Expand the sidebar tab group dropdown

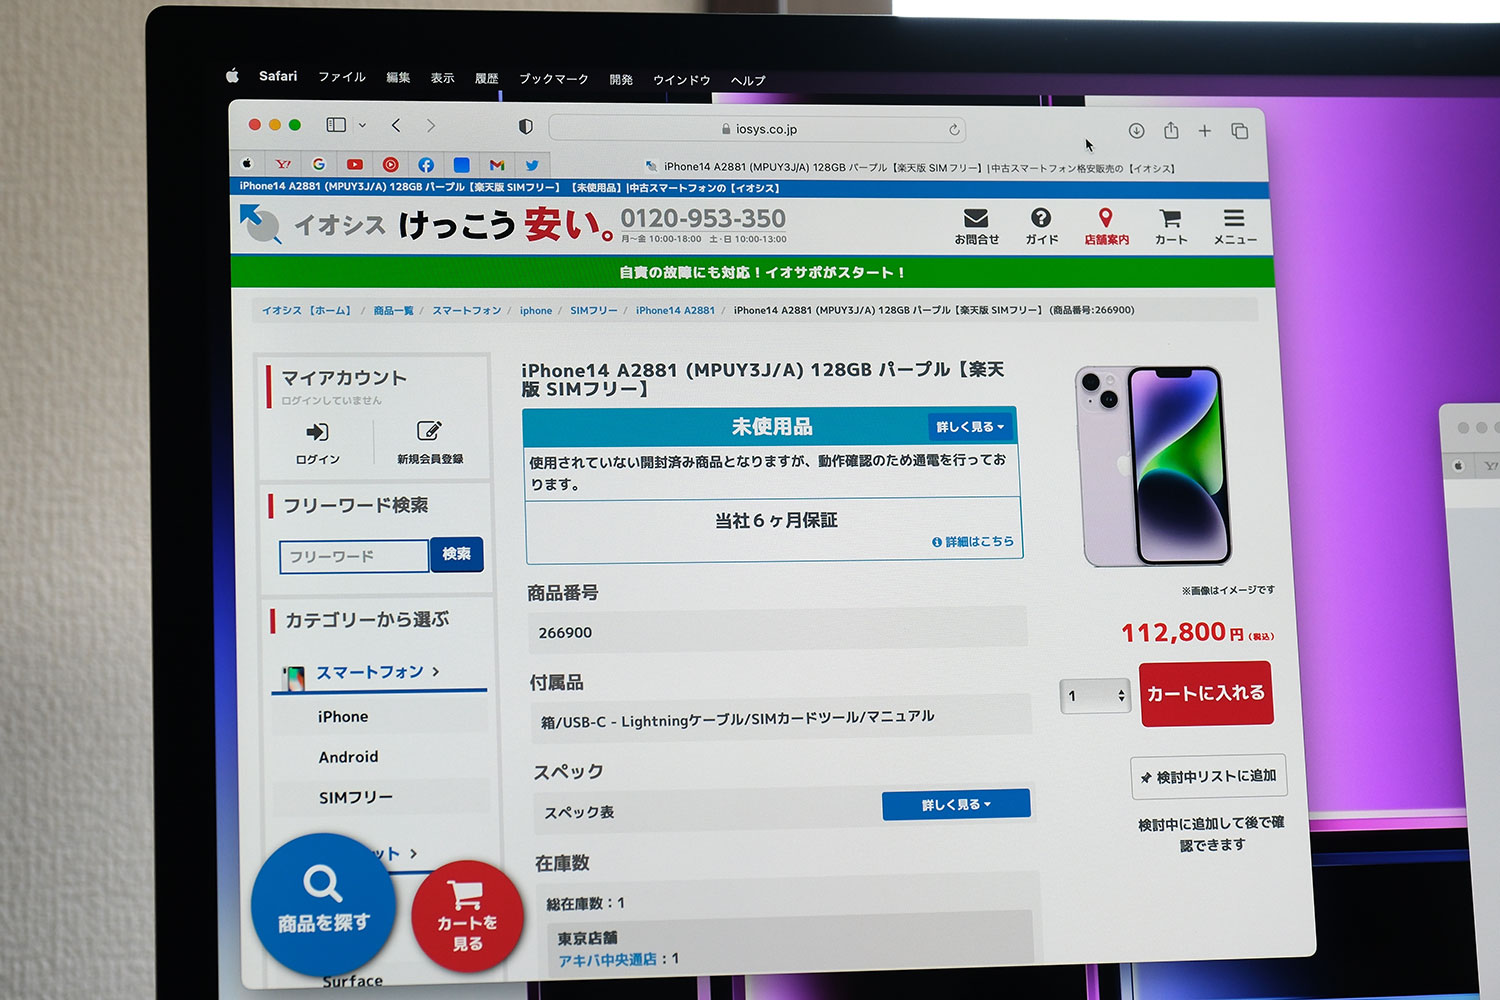(362, 126)
